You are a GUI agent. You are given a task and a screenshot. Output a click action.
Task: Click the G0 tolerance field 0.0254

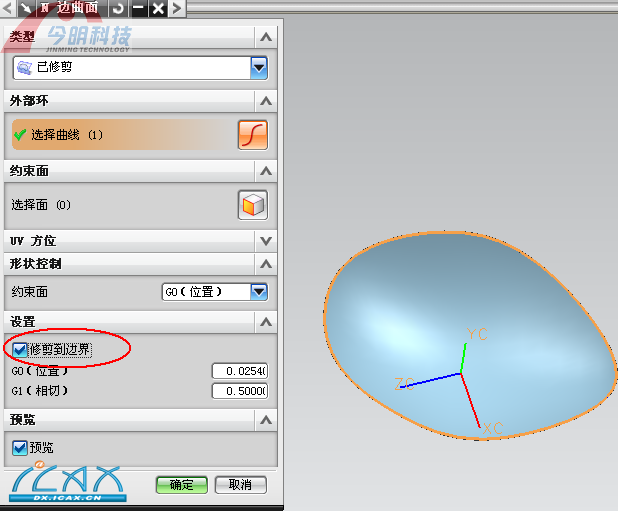point(240,371)
